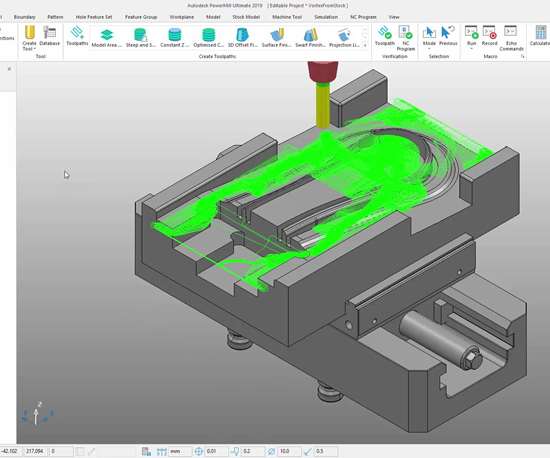Switch to the Stock Model tab

pyautogui.click(x=246, y=17)
